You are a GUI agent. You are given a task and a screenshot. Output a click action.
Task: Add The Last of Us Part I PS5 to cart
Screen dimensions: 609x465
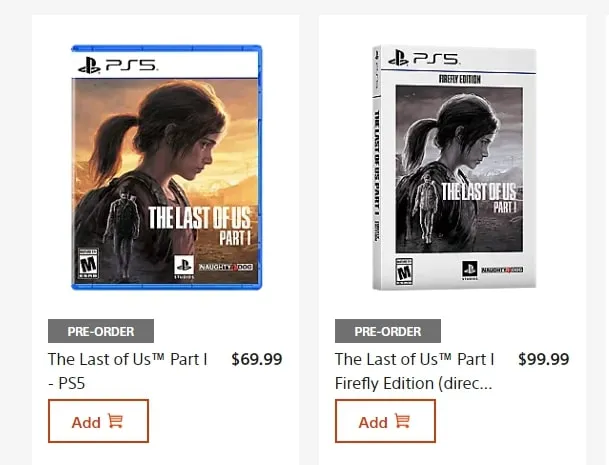coord(98,421)
